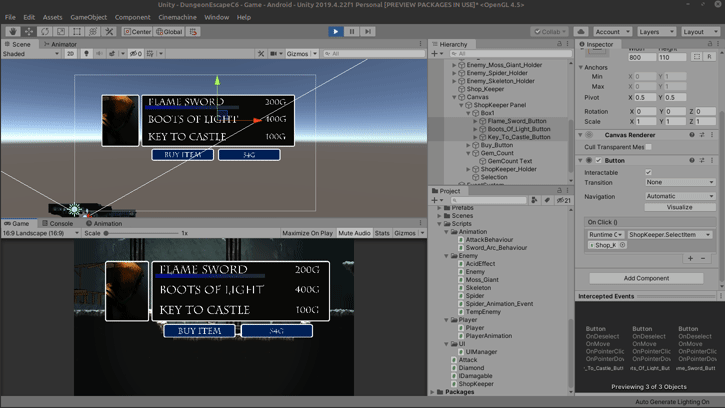Open Button component options menu

click(712, 161)
